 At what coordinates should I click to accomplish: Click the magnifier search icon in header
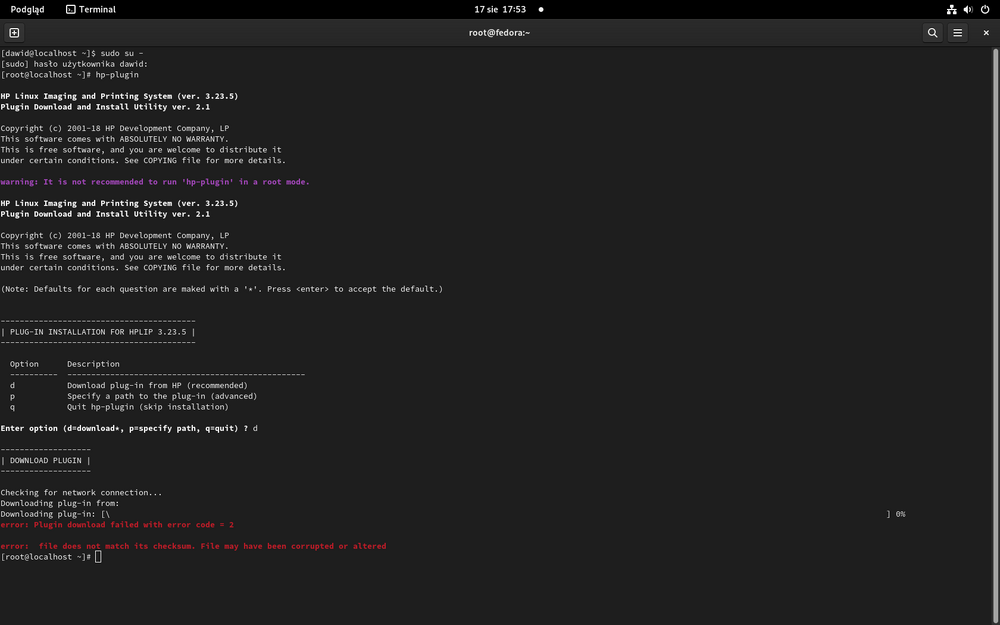(x=932, y=33)
